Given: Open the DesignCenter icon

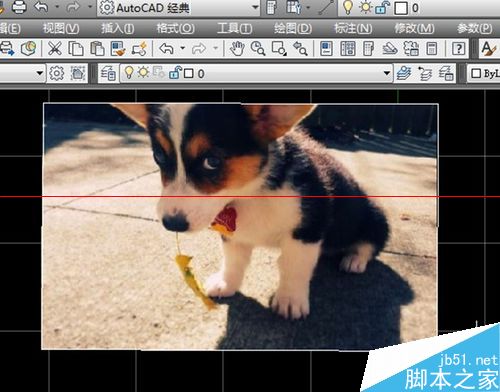Looking at the screenshot, I should [x=348, y=49].
